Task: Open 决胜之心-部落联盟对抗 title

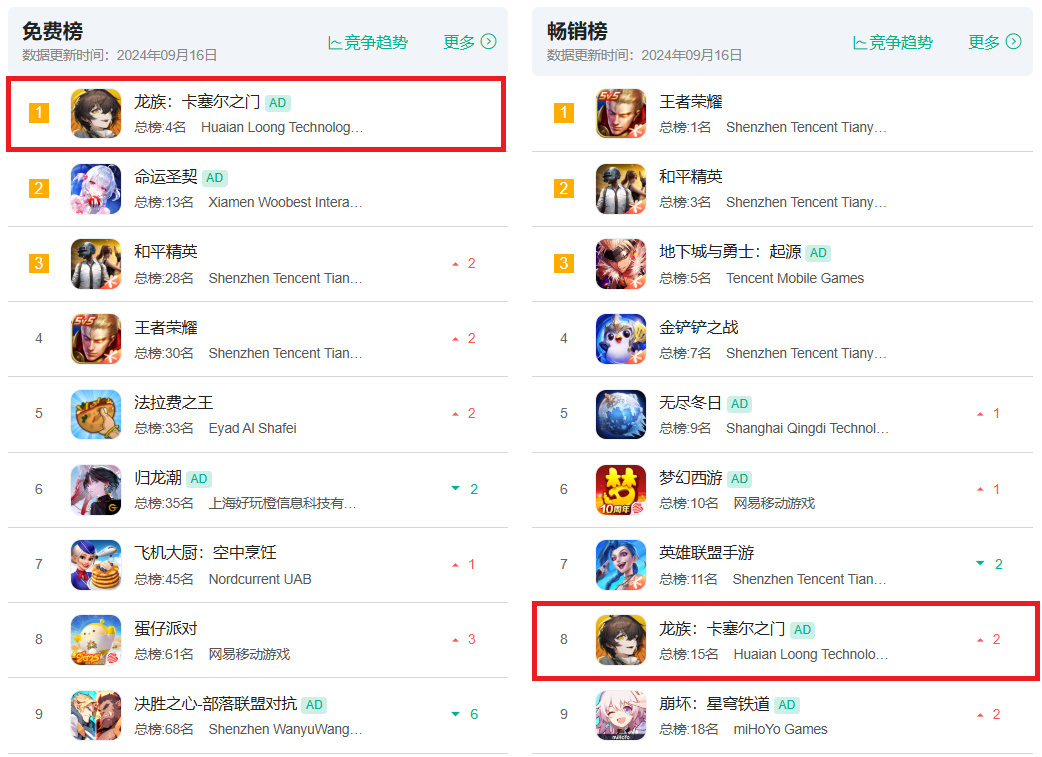Action: tap(215, 704)
